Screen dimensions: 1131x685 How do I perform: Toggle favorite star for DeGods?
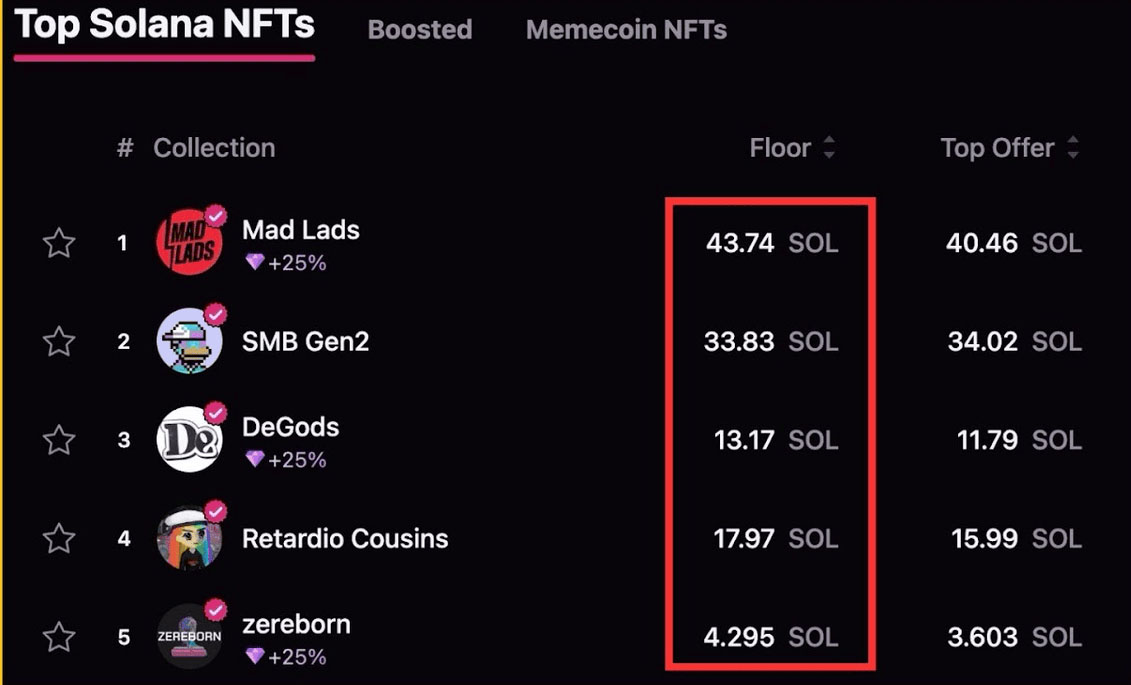(x=60, y=440)
